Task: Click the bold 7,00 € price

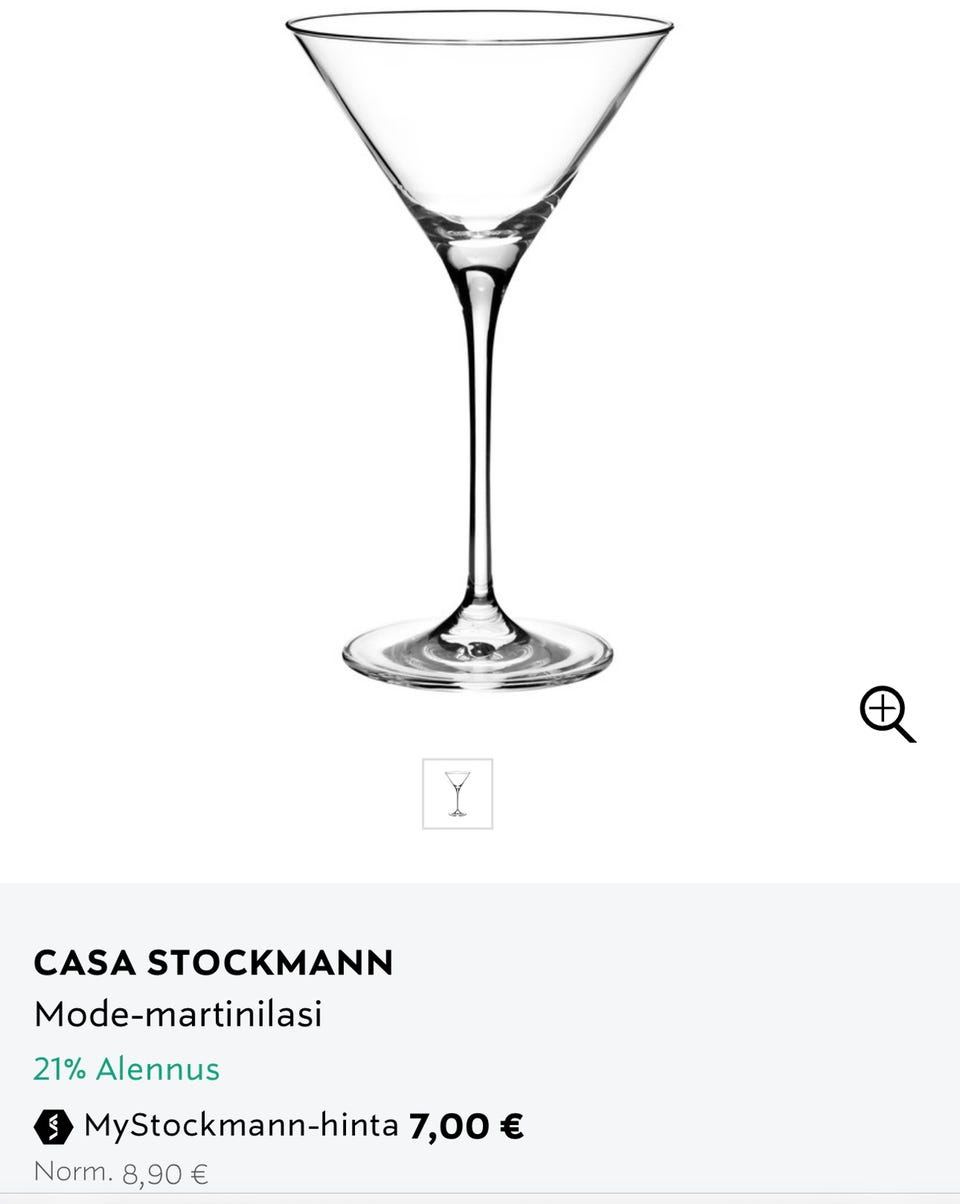Action: point(466,1126)
